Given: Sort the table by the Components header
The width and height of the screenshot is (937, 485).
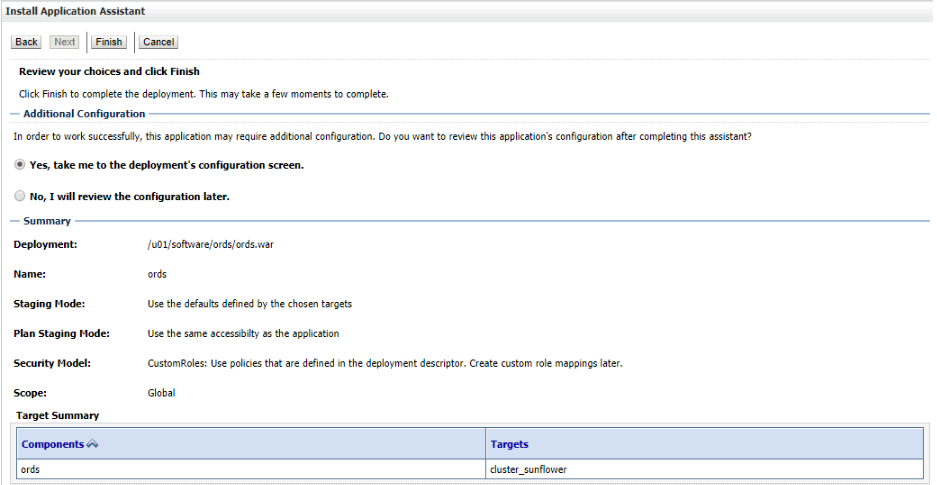Looking at the screenshot, I should 53,444.
